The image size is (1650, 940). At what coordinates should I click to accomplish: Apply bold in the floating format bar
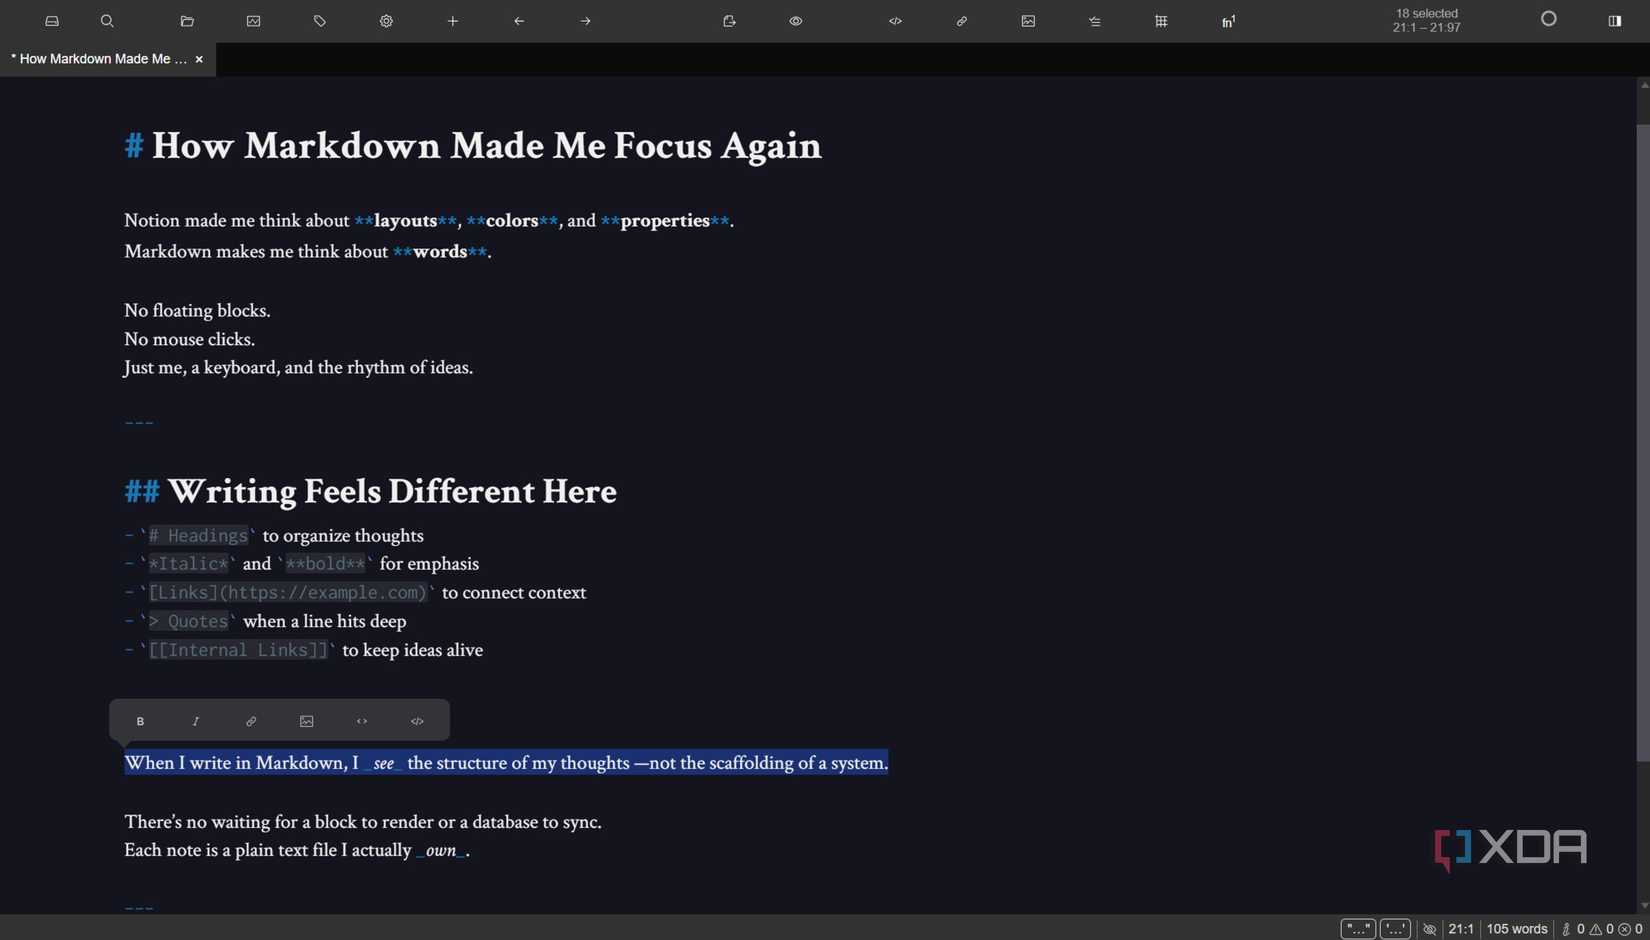140,721
